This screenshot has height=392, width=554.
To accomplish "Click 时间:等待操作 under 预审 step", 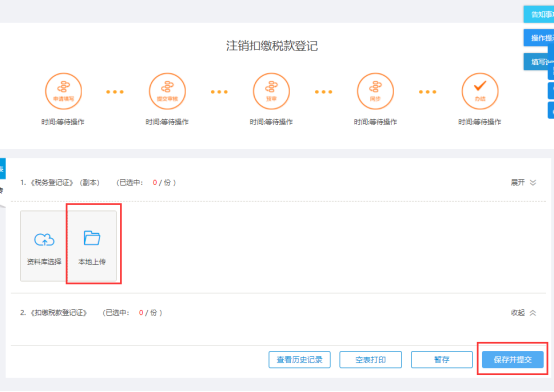I will (x=271, y=122).
